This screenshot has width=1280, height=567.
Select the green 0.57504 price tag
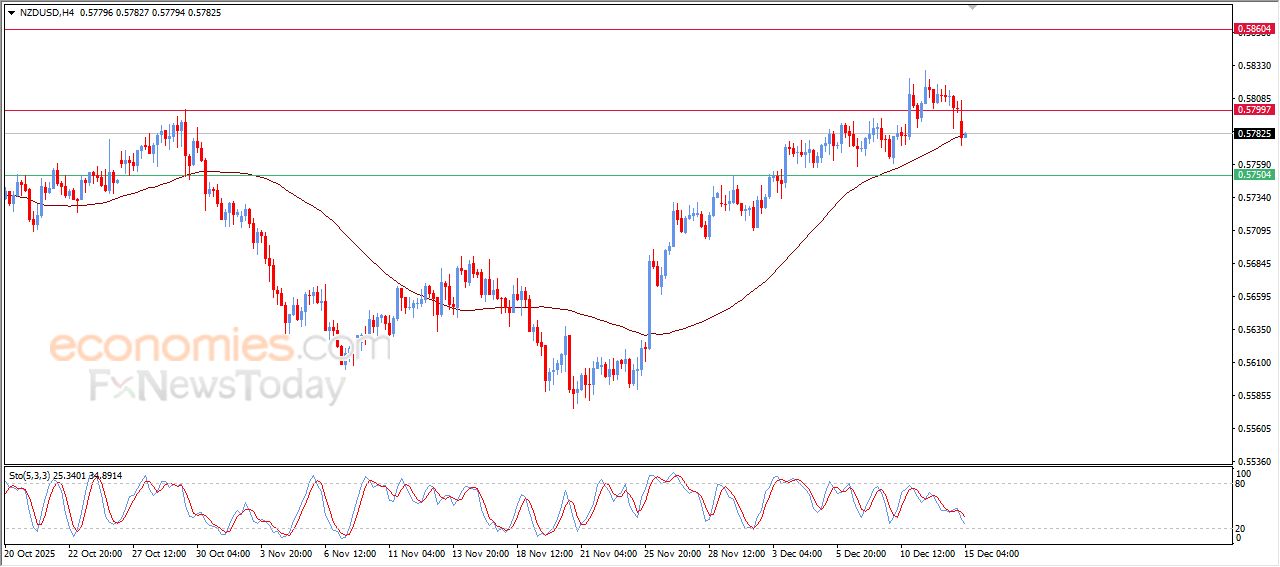pos(1254,175)
